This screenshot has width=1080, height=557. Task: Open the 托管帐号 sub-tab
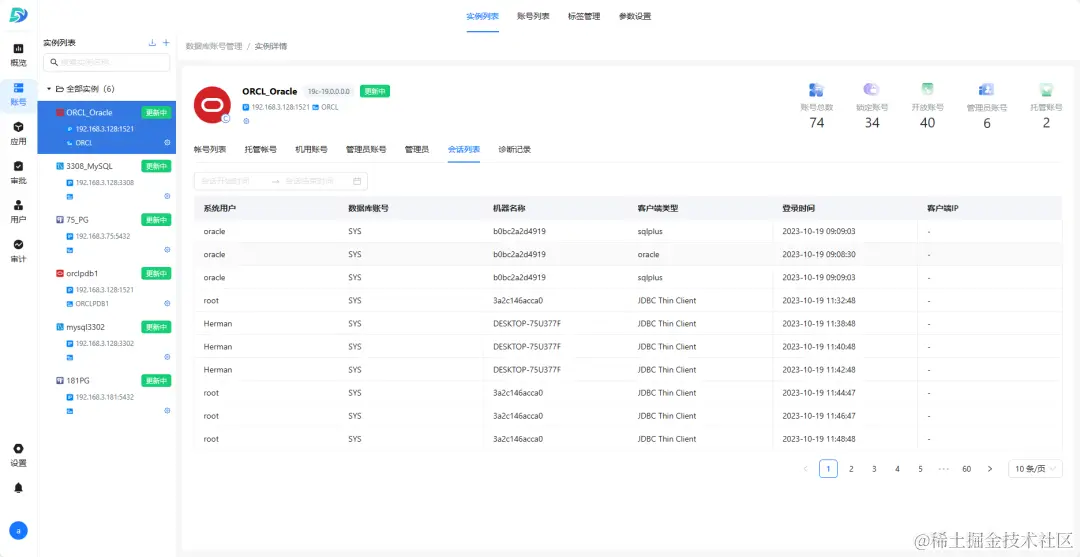pos(260,149)
